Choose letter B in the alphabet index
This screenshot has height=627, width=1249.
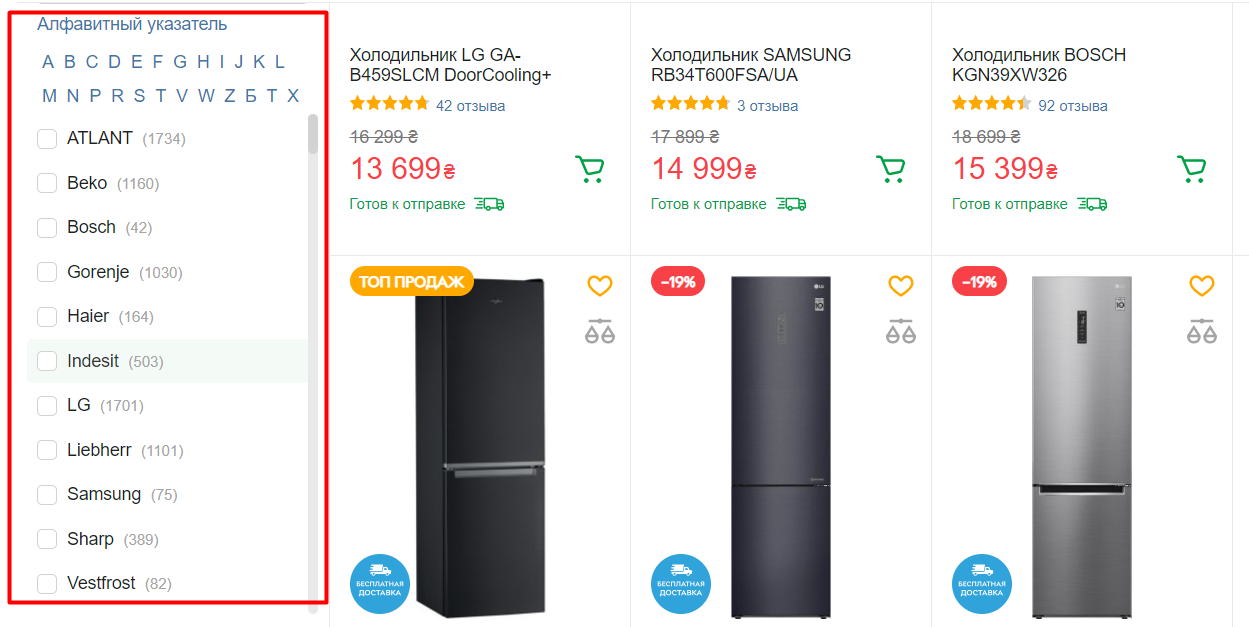click(x=70, y=62)
